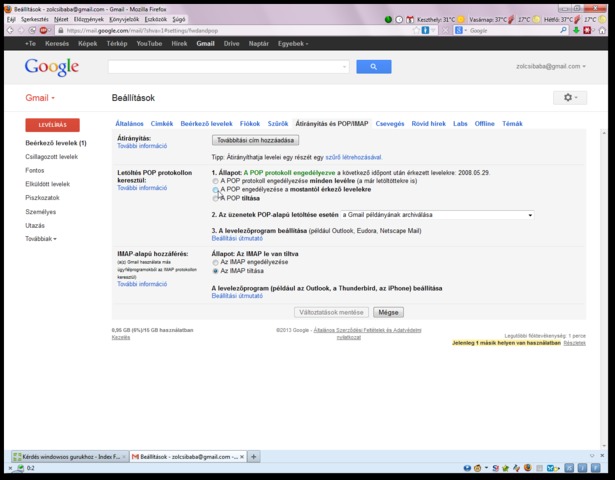
Task: Switch to the Labs settings tab
Action: pyautogui.click(x=460, y=124)
